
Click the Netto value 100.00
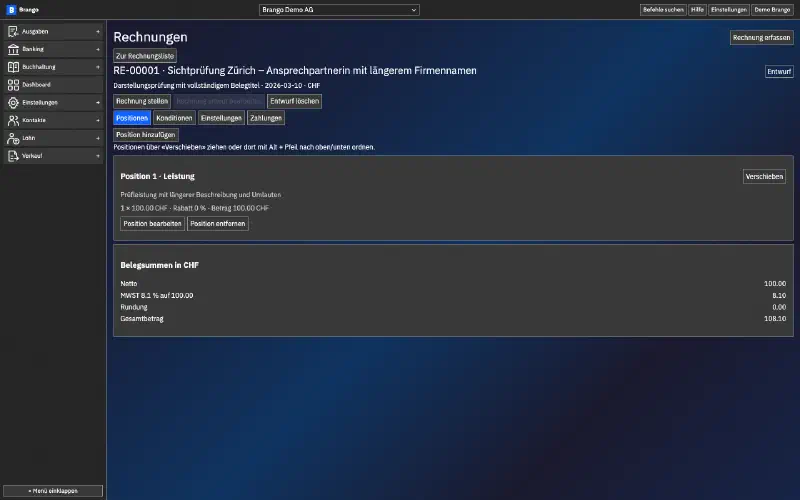pos(775,284)
